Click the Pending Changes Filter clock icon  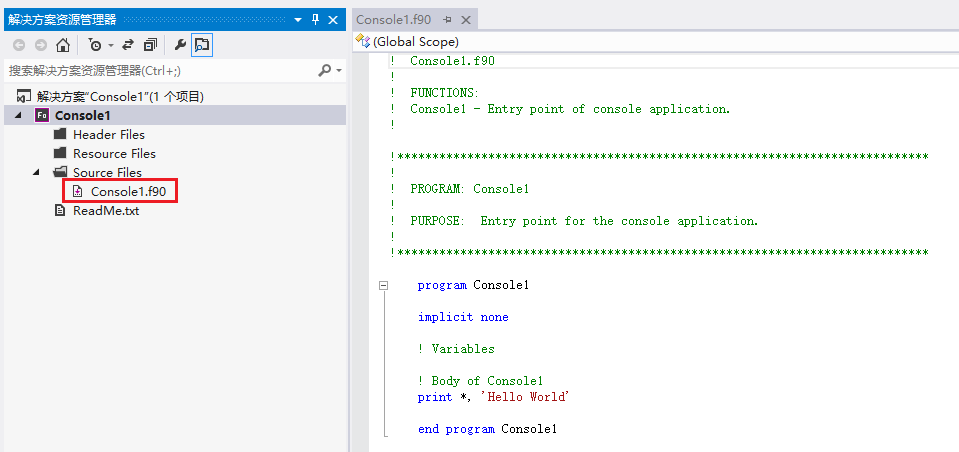pyautogui.click(x=95, y=45)
